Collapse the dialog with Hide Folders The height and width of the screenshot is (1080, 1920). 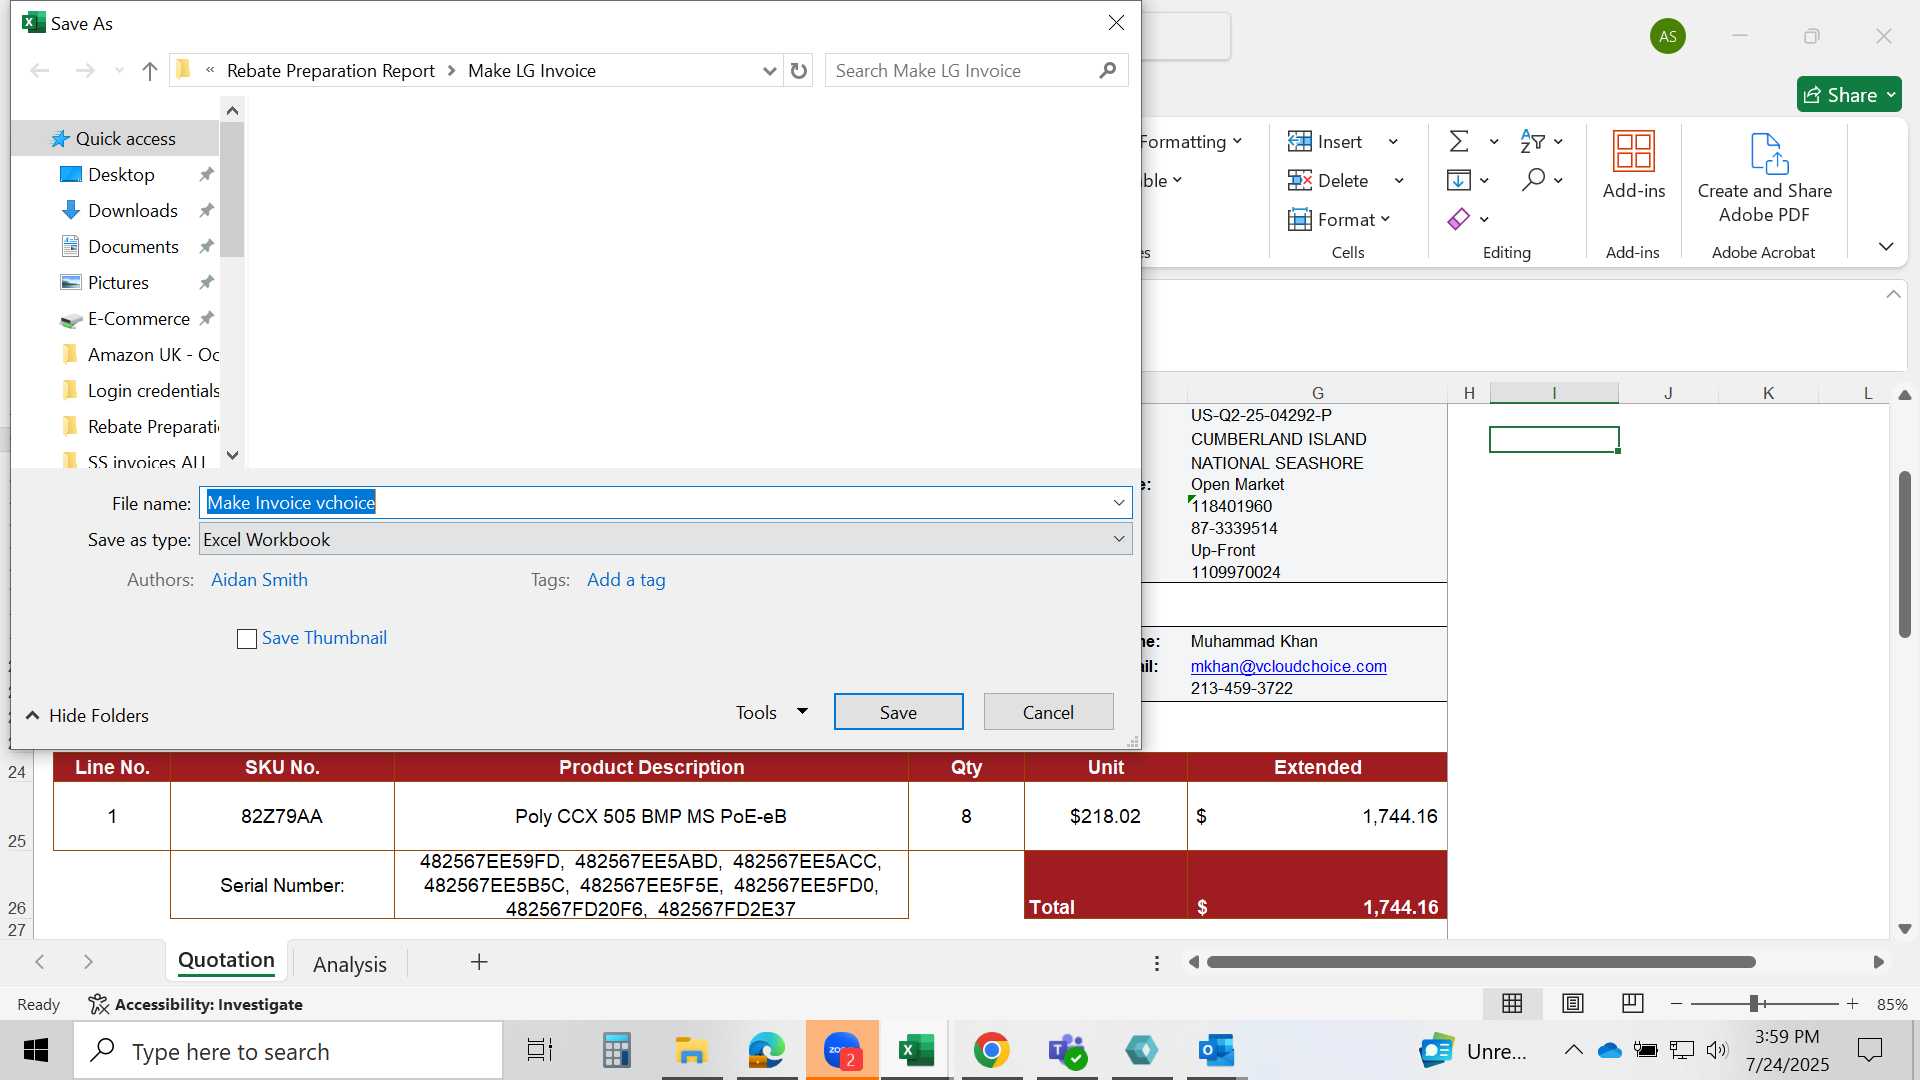point(87,716)
